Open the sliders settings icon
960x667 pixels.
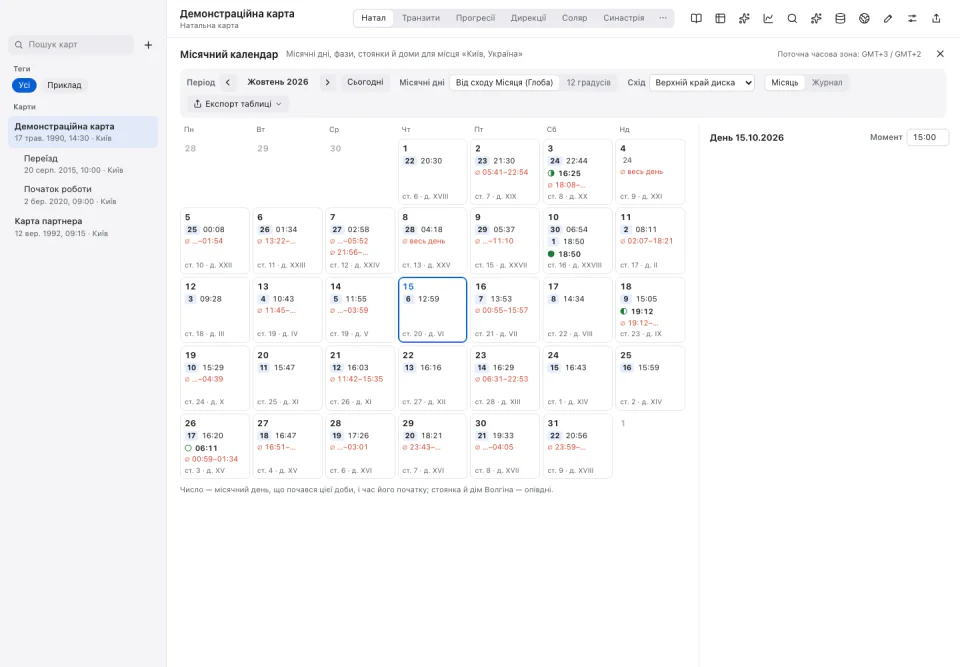(912, 18)
